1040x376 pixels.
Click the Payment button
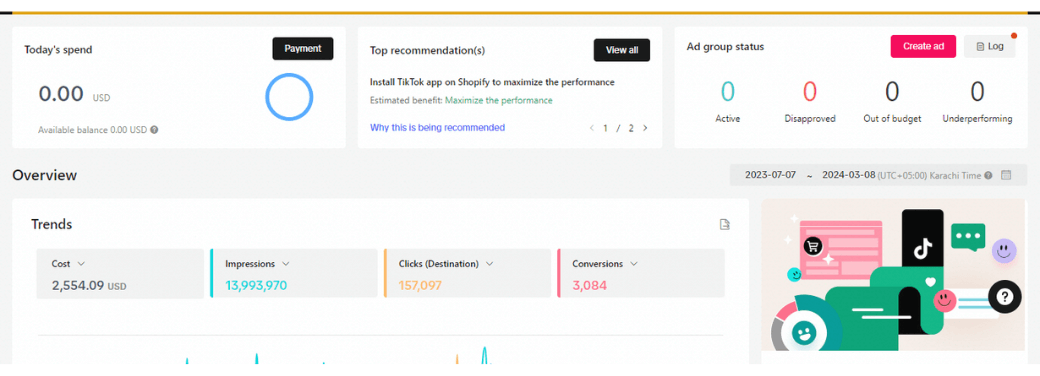(x=302, y=48)
